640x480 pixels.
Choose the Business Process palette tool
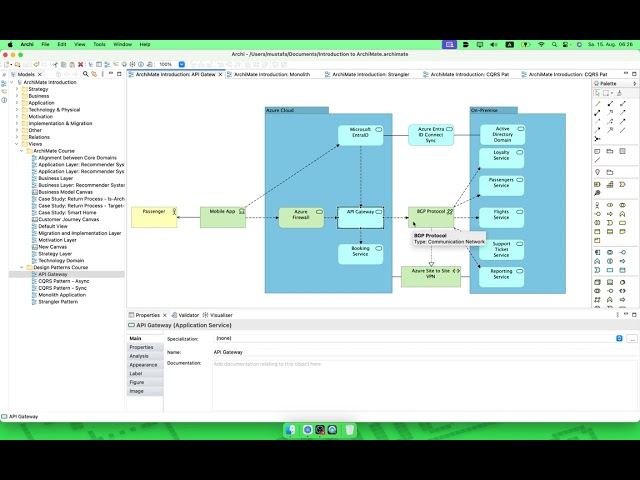(x=610, y=214)
